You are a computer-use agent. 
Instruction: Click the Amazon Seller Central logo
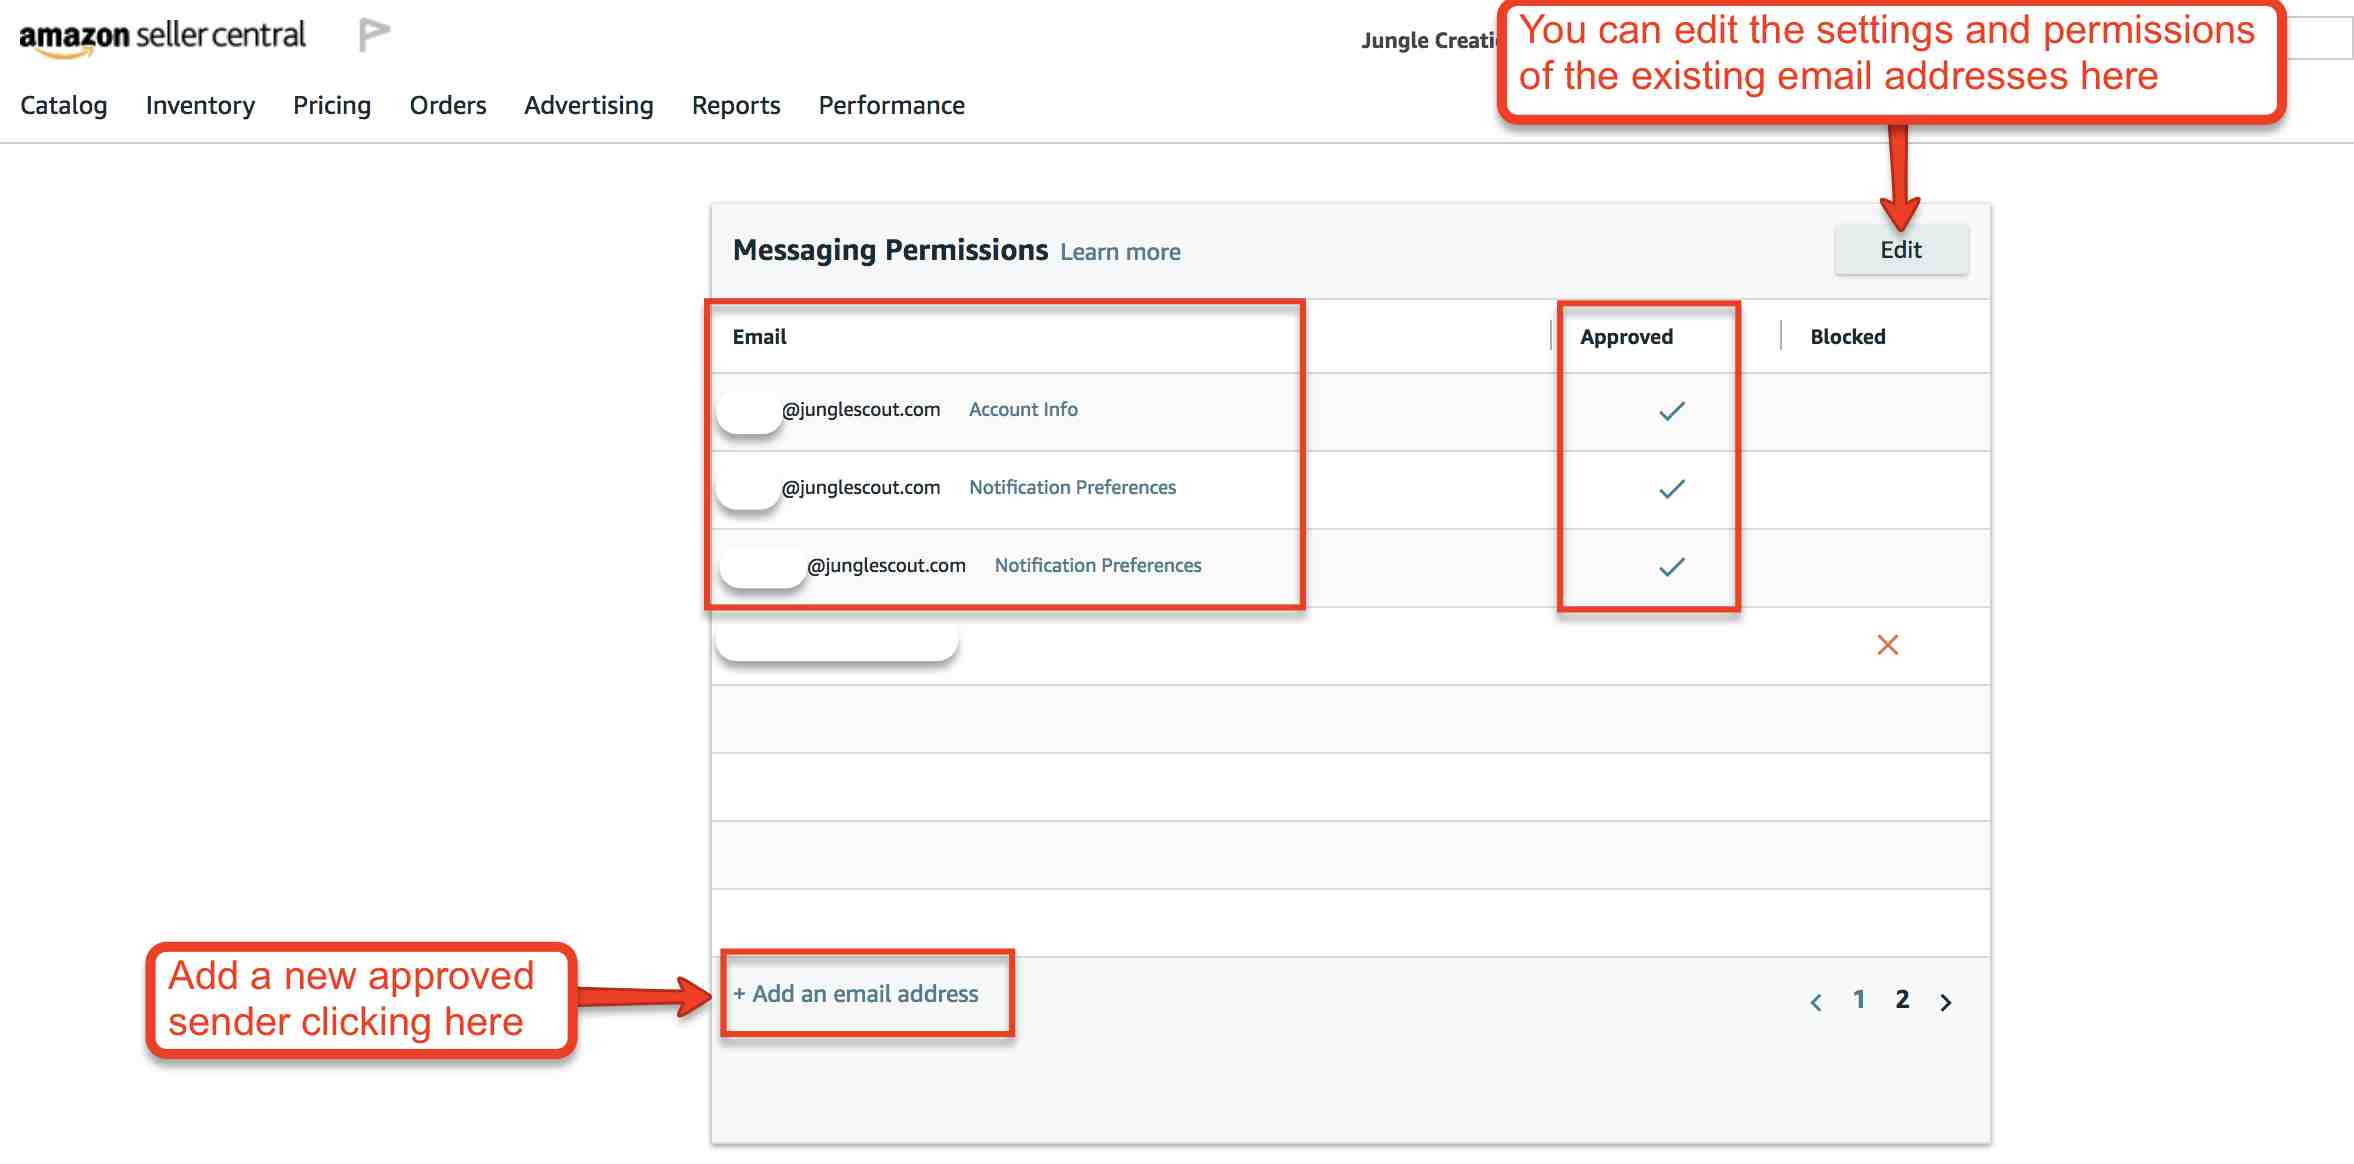[162, 37]
